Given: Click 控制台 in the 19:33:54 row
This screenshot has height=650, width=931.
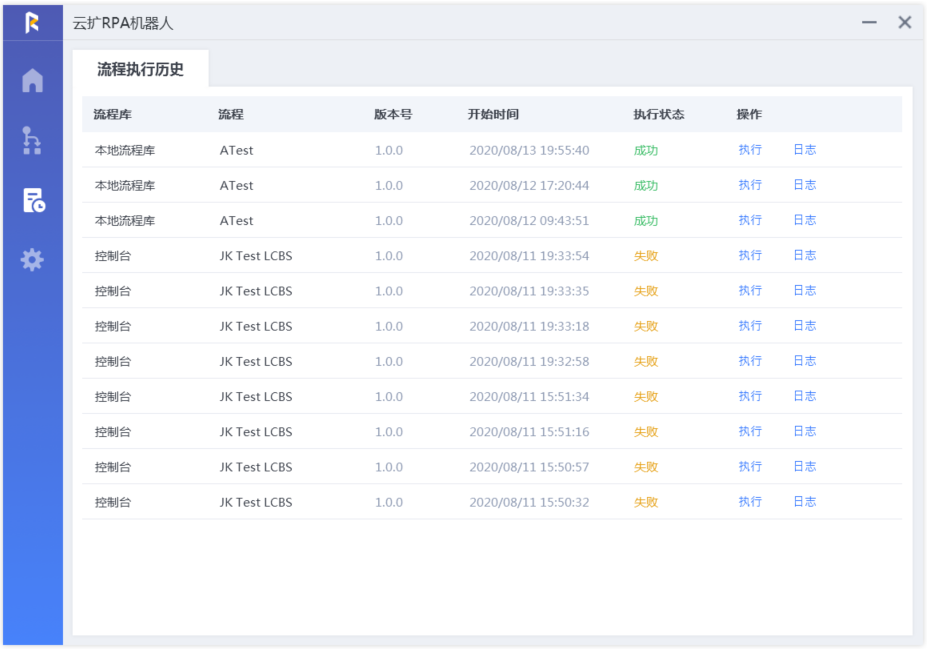Looking at the screenshot, I should pos(113,256).
